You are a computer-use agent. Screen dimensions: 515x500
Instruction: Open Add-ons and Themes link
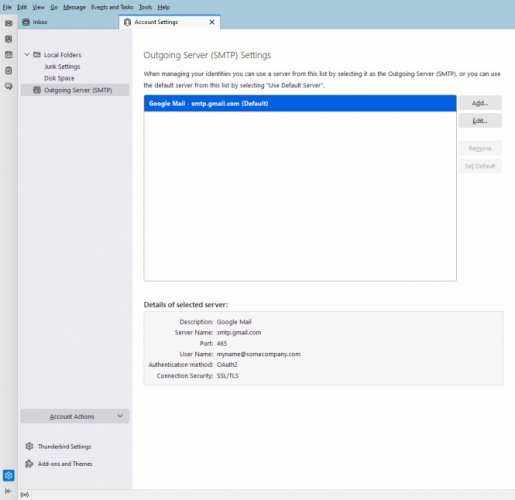pyautogui.click(x=65, y=464)
